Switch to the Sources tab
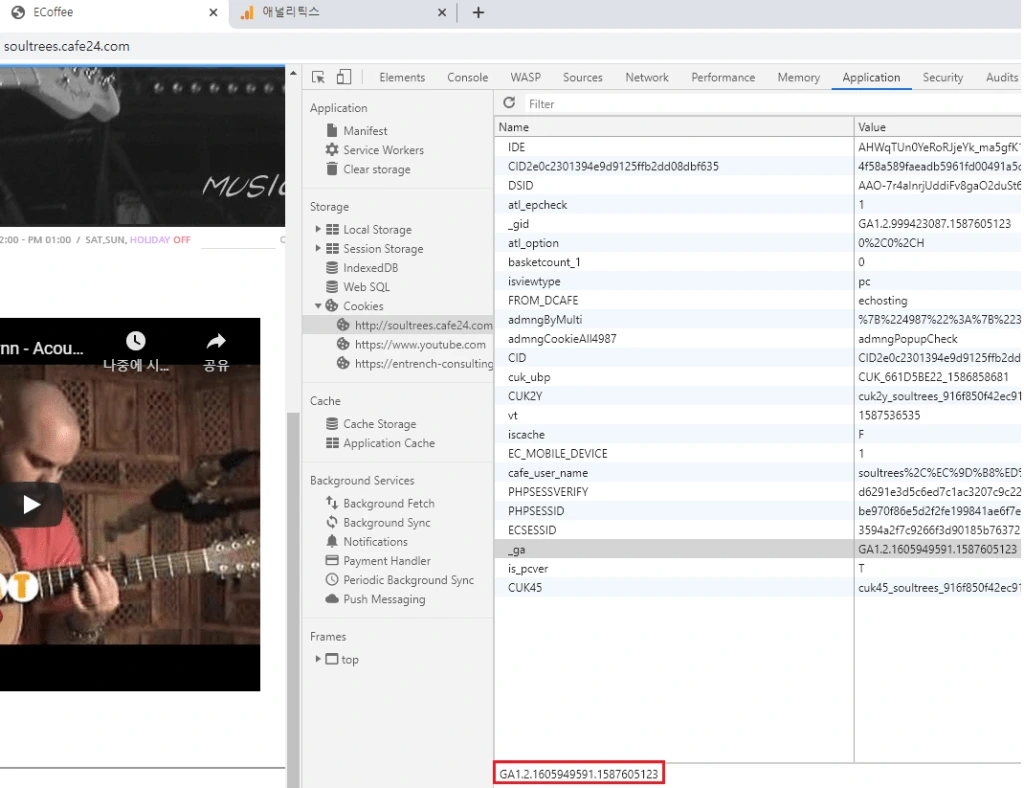 coord(583,77)
